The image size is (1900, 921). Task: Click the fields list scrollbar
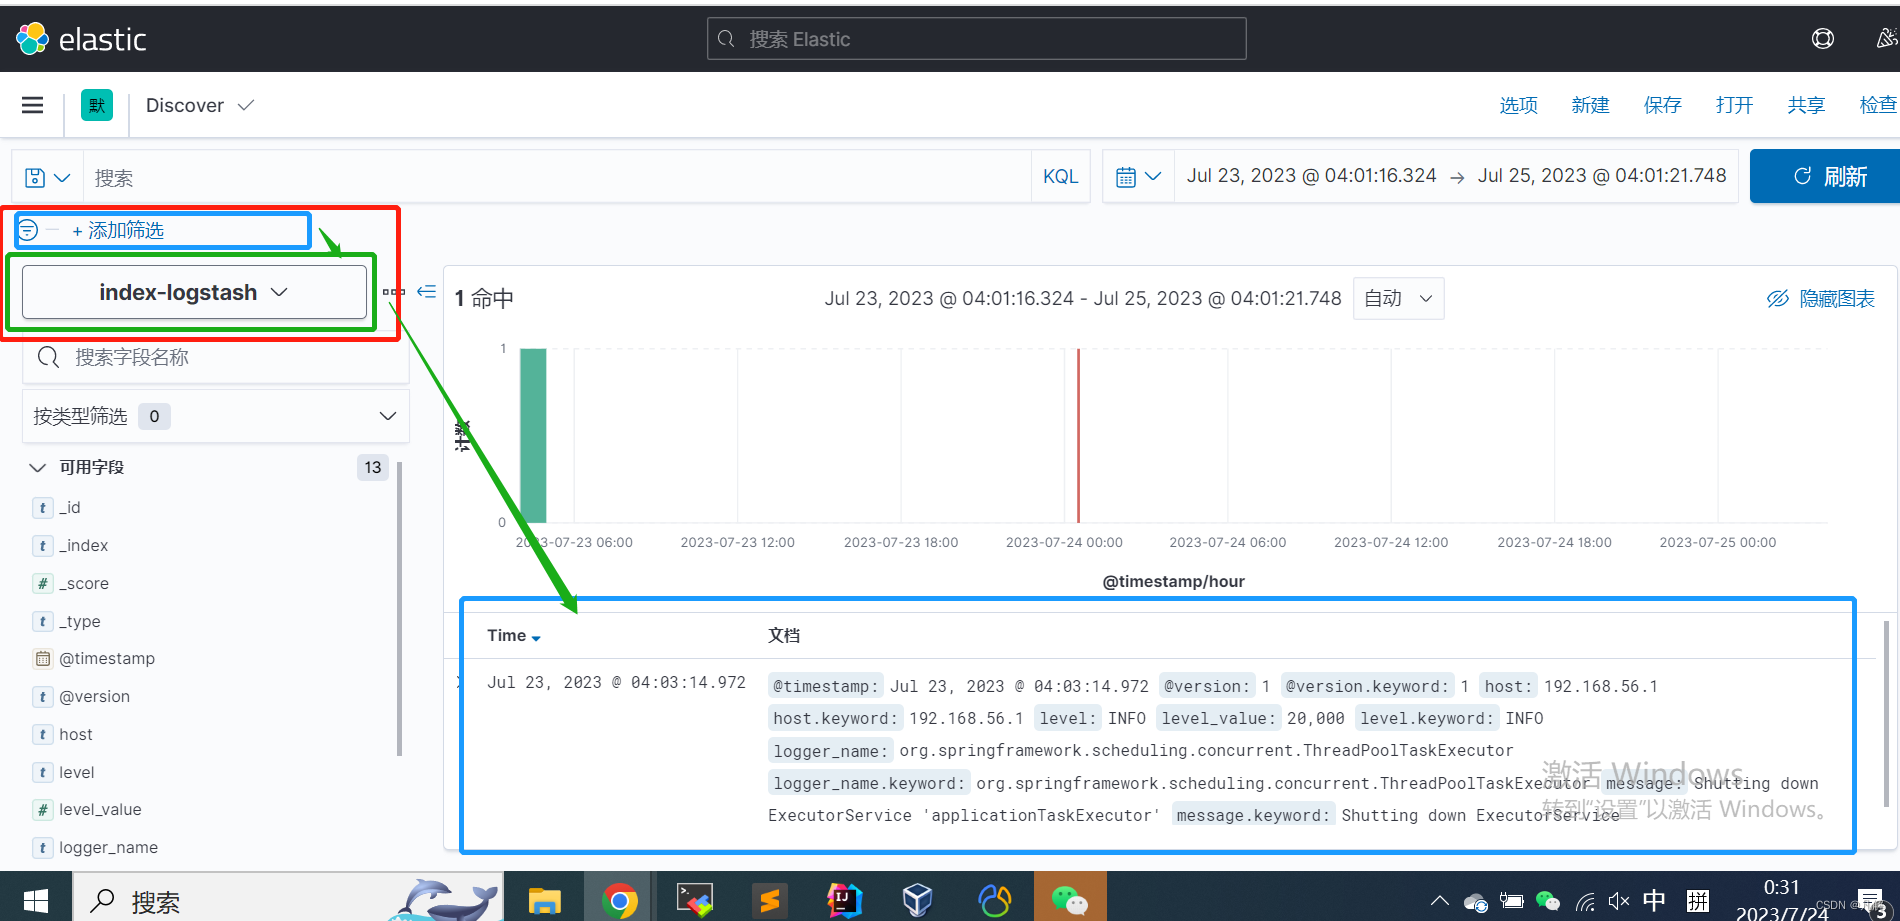pyautogui.click(x=400, y=608)
